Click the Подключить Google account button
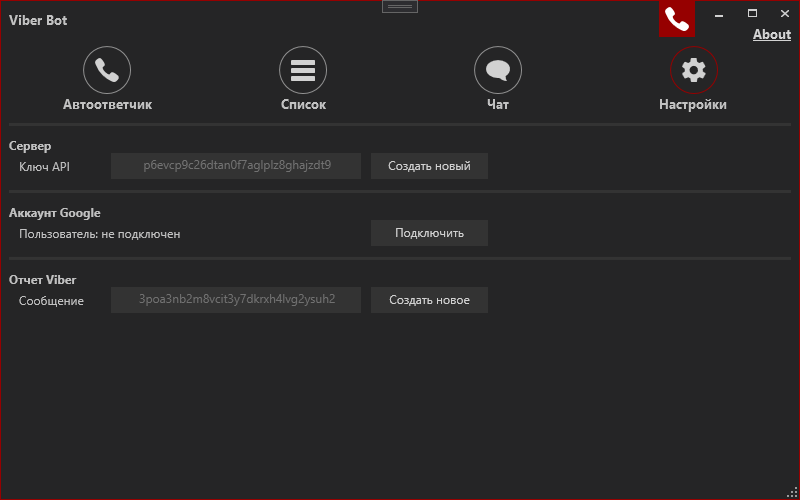Viewport: 800px width, 500px height. coord(430,233)
